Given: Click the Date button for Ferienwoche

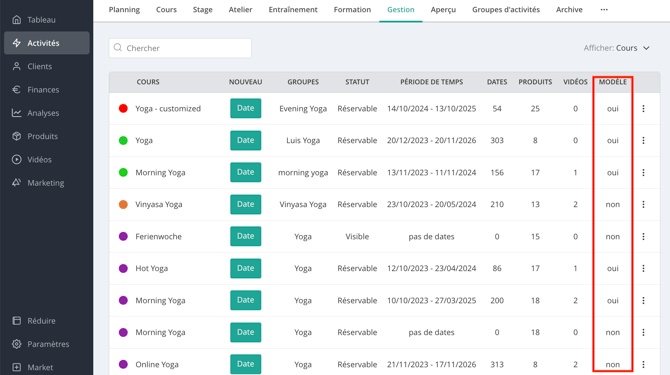Looking at the screenshot, I should pyautogui.click(x=246, y=236).
